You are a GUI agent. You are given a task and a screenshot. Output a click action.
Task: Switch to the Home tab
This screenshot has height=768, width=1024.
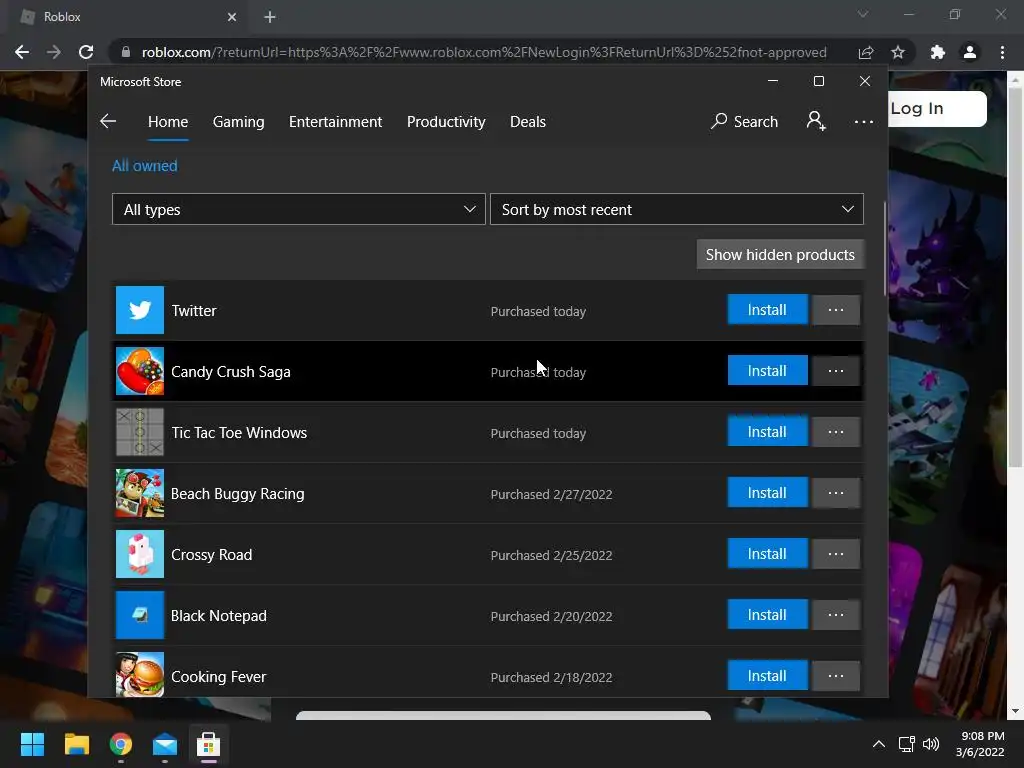click(x=168, y=122)
